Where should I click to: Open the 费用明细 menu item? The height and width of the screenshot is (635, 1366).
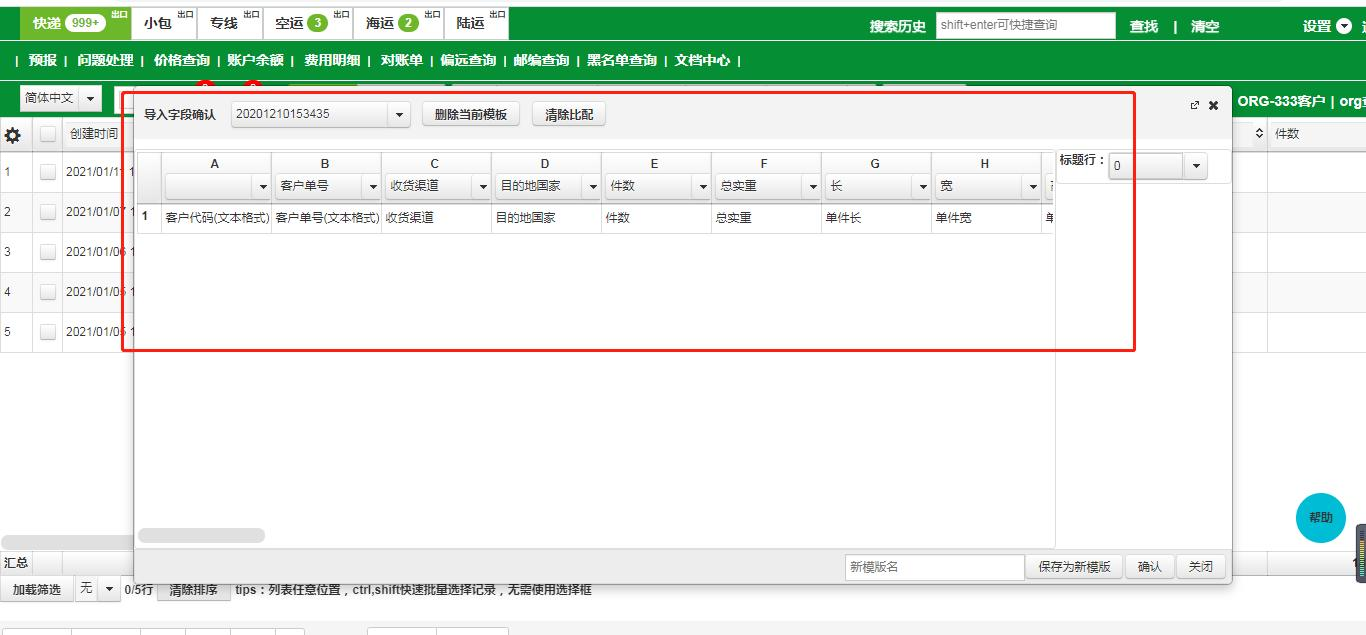coord(332,61)
